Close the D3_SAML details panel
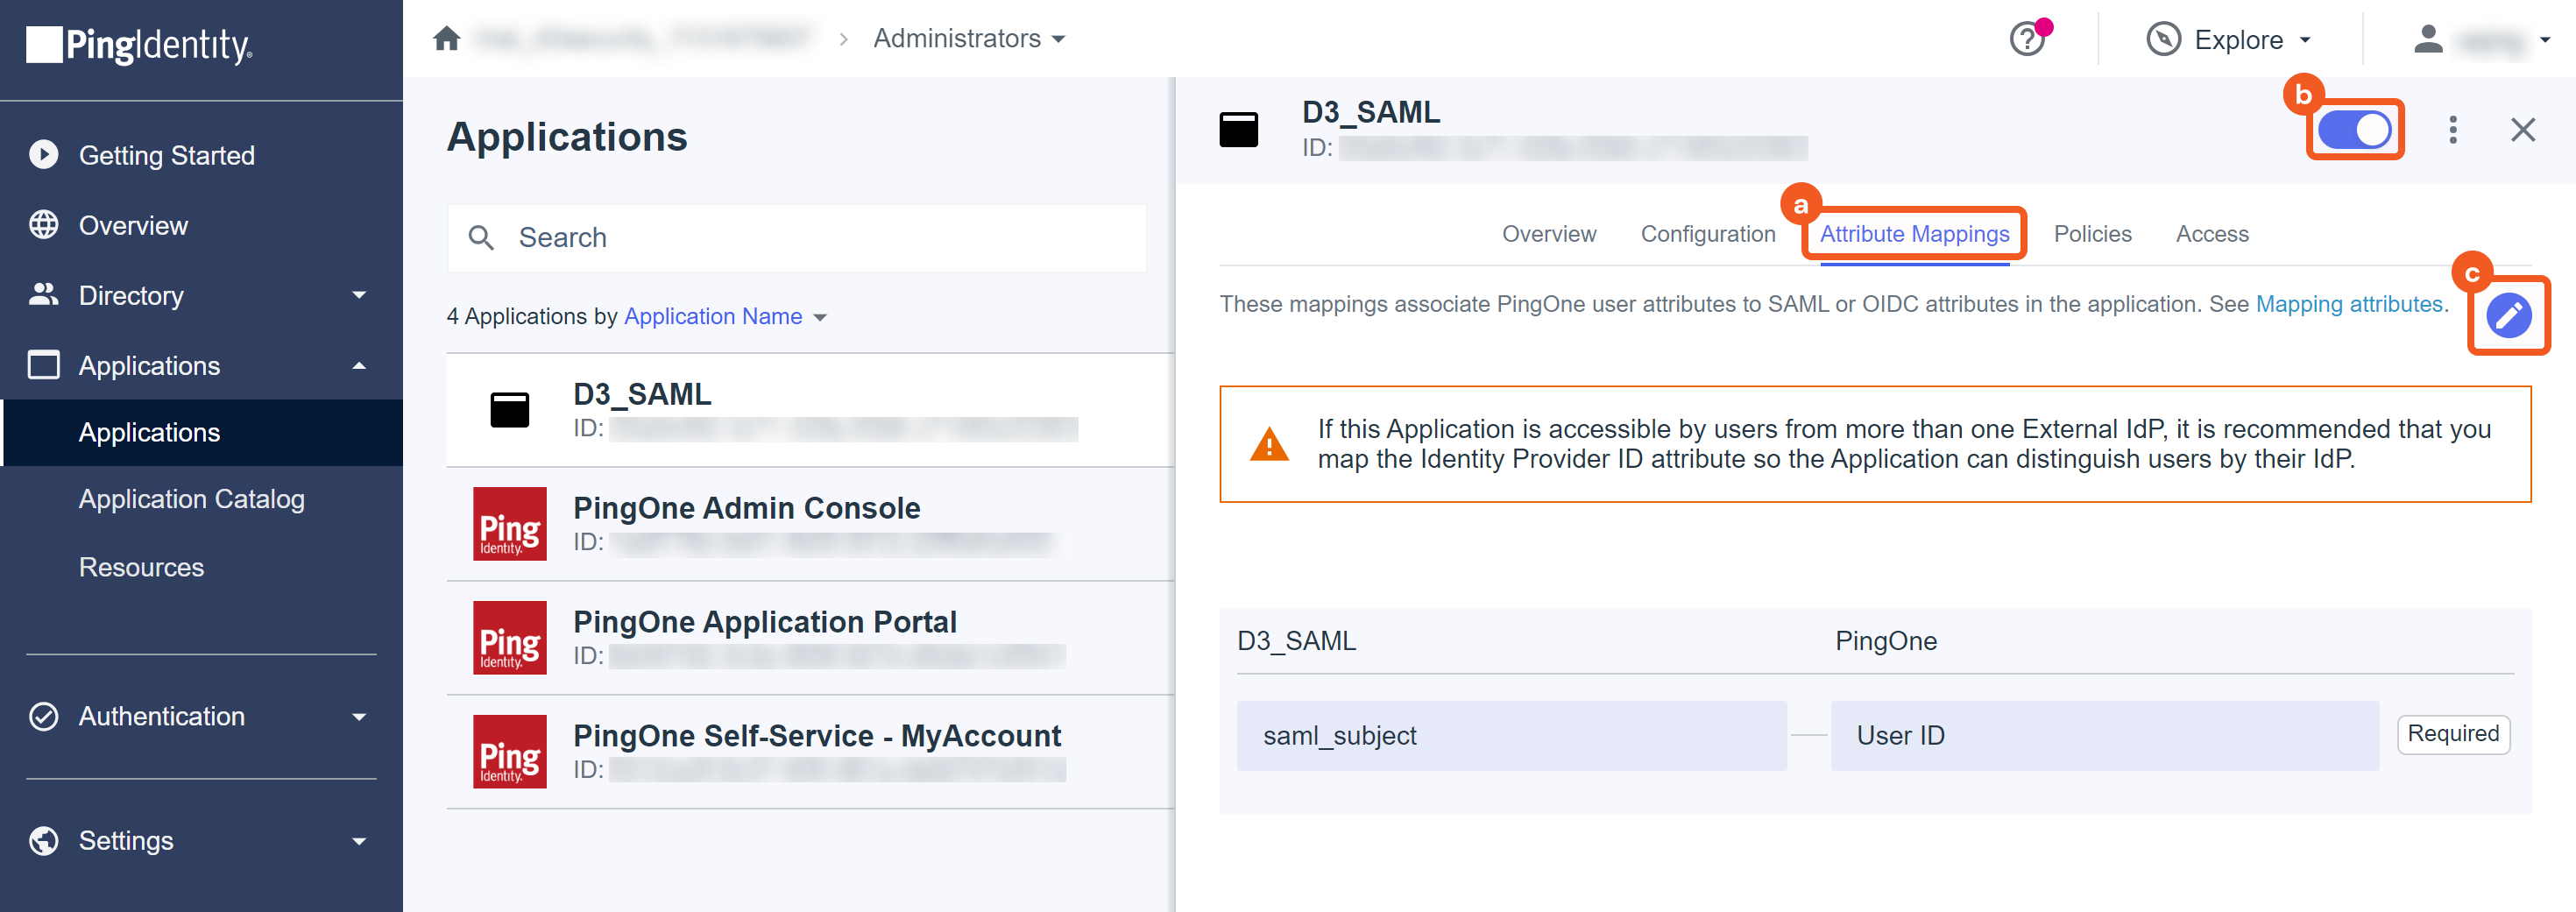The height and width of the screenshot is (912, 2576). [x=2522, y=130]
